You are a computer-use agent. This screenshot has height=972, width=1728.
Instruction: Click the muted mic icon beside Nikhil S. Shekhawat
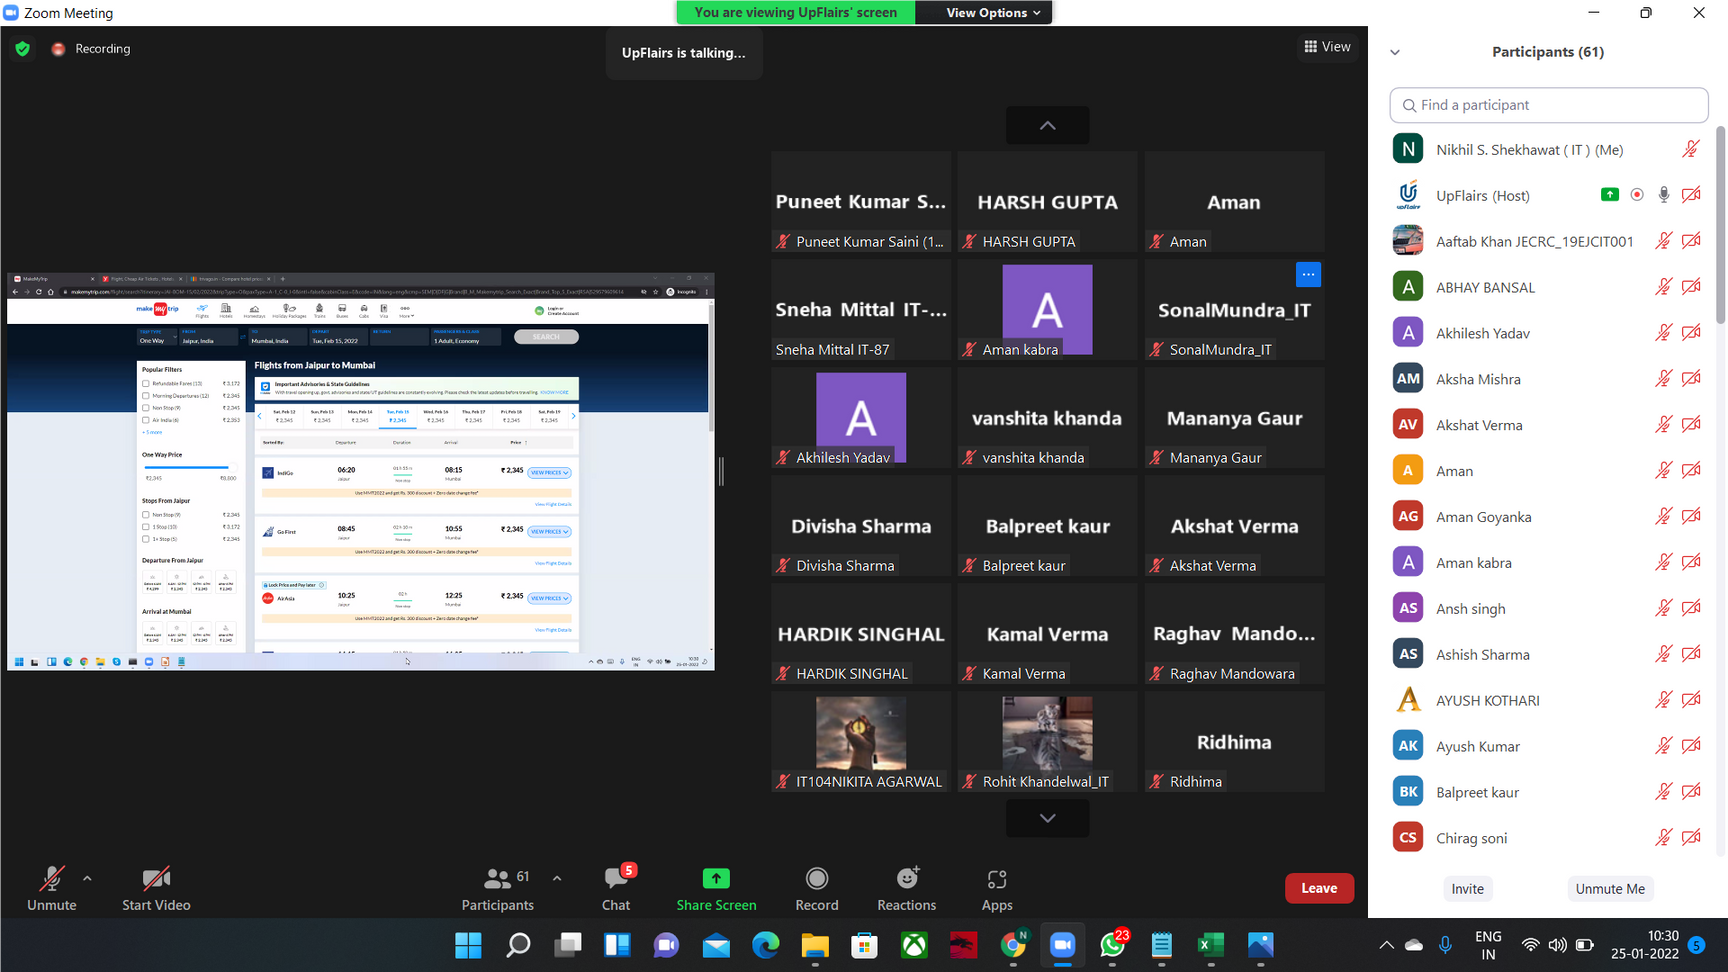[x=1690, y=150]
